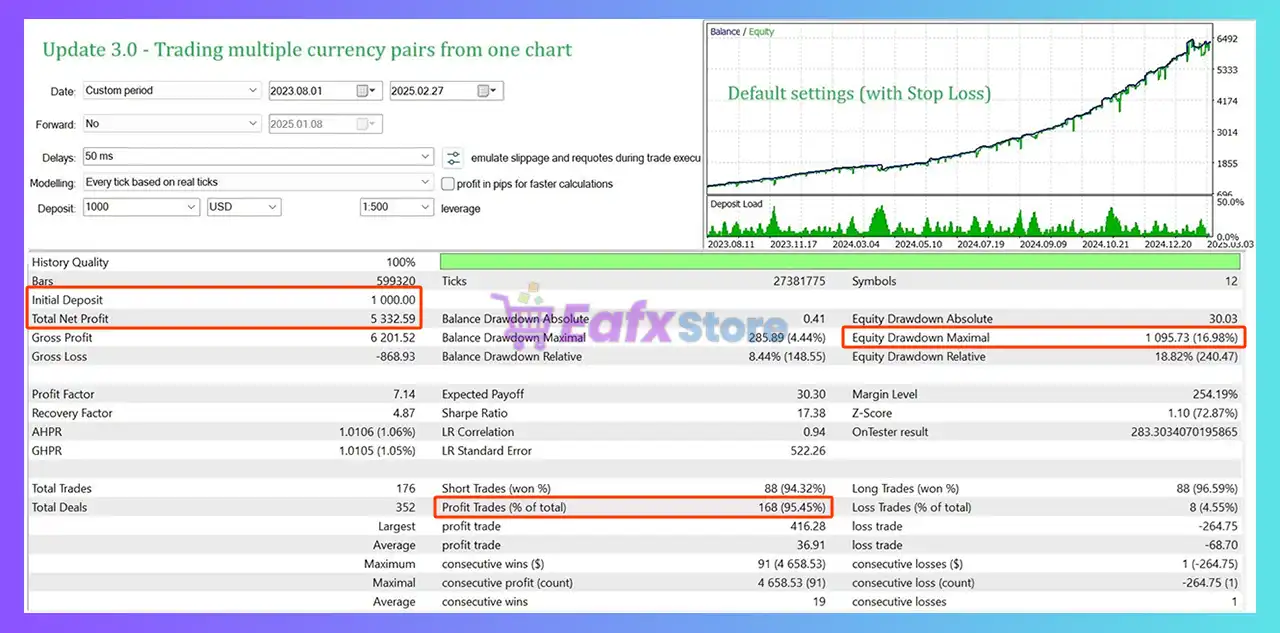Image resolution: width=1280 pixels, height=633 pixels.
Task: Enable profit in pips checkbox
Action: 449,184
